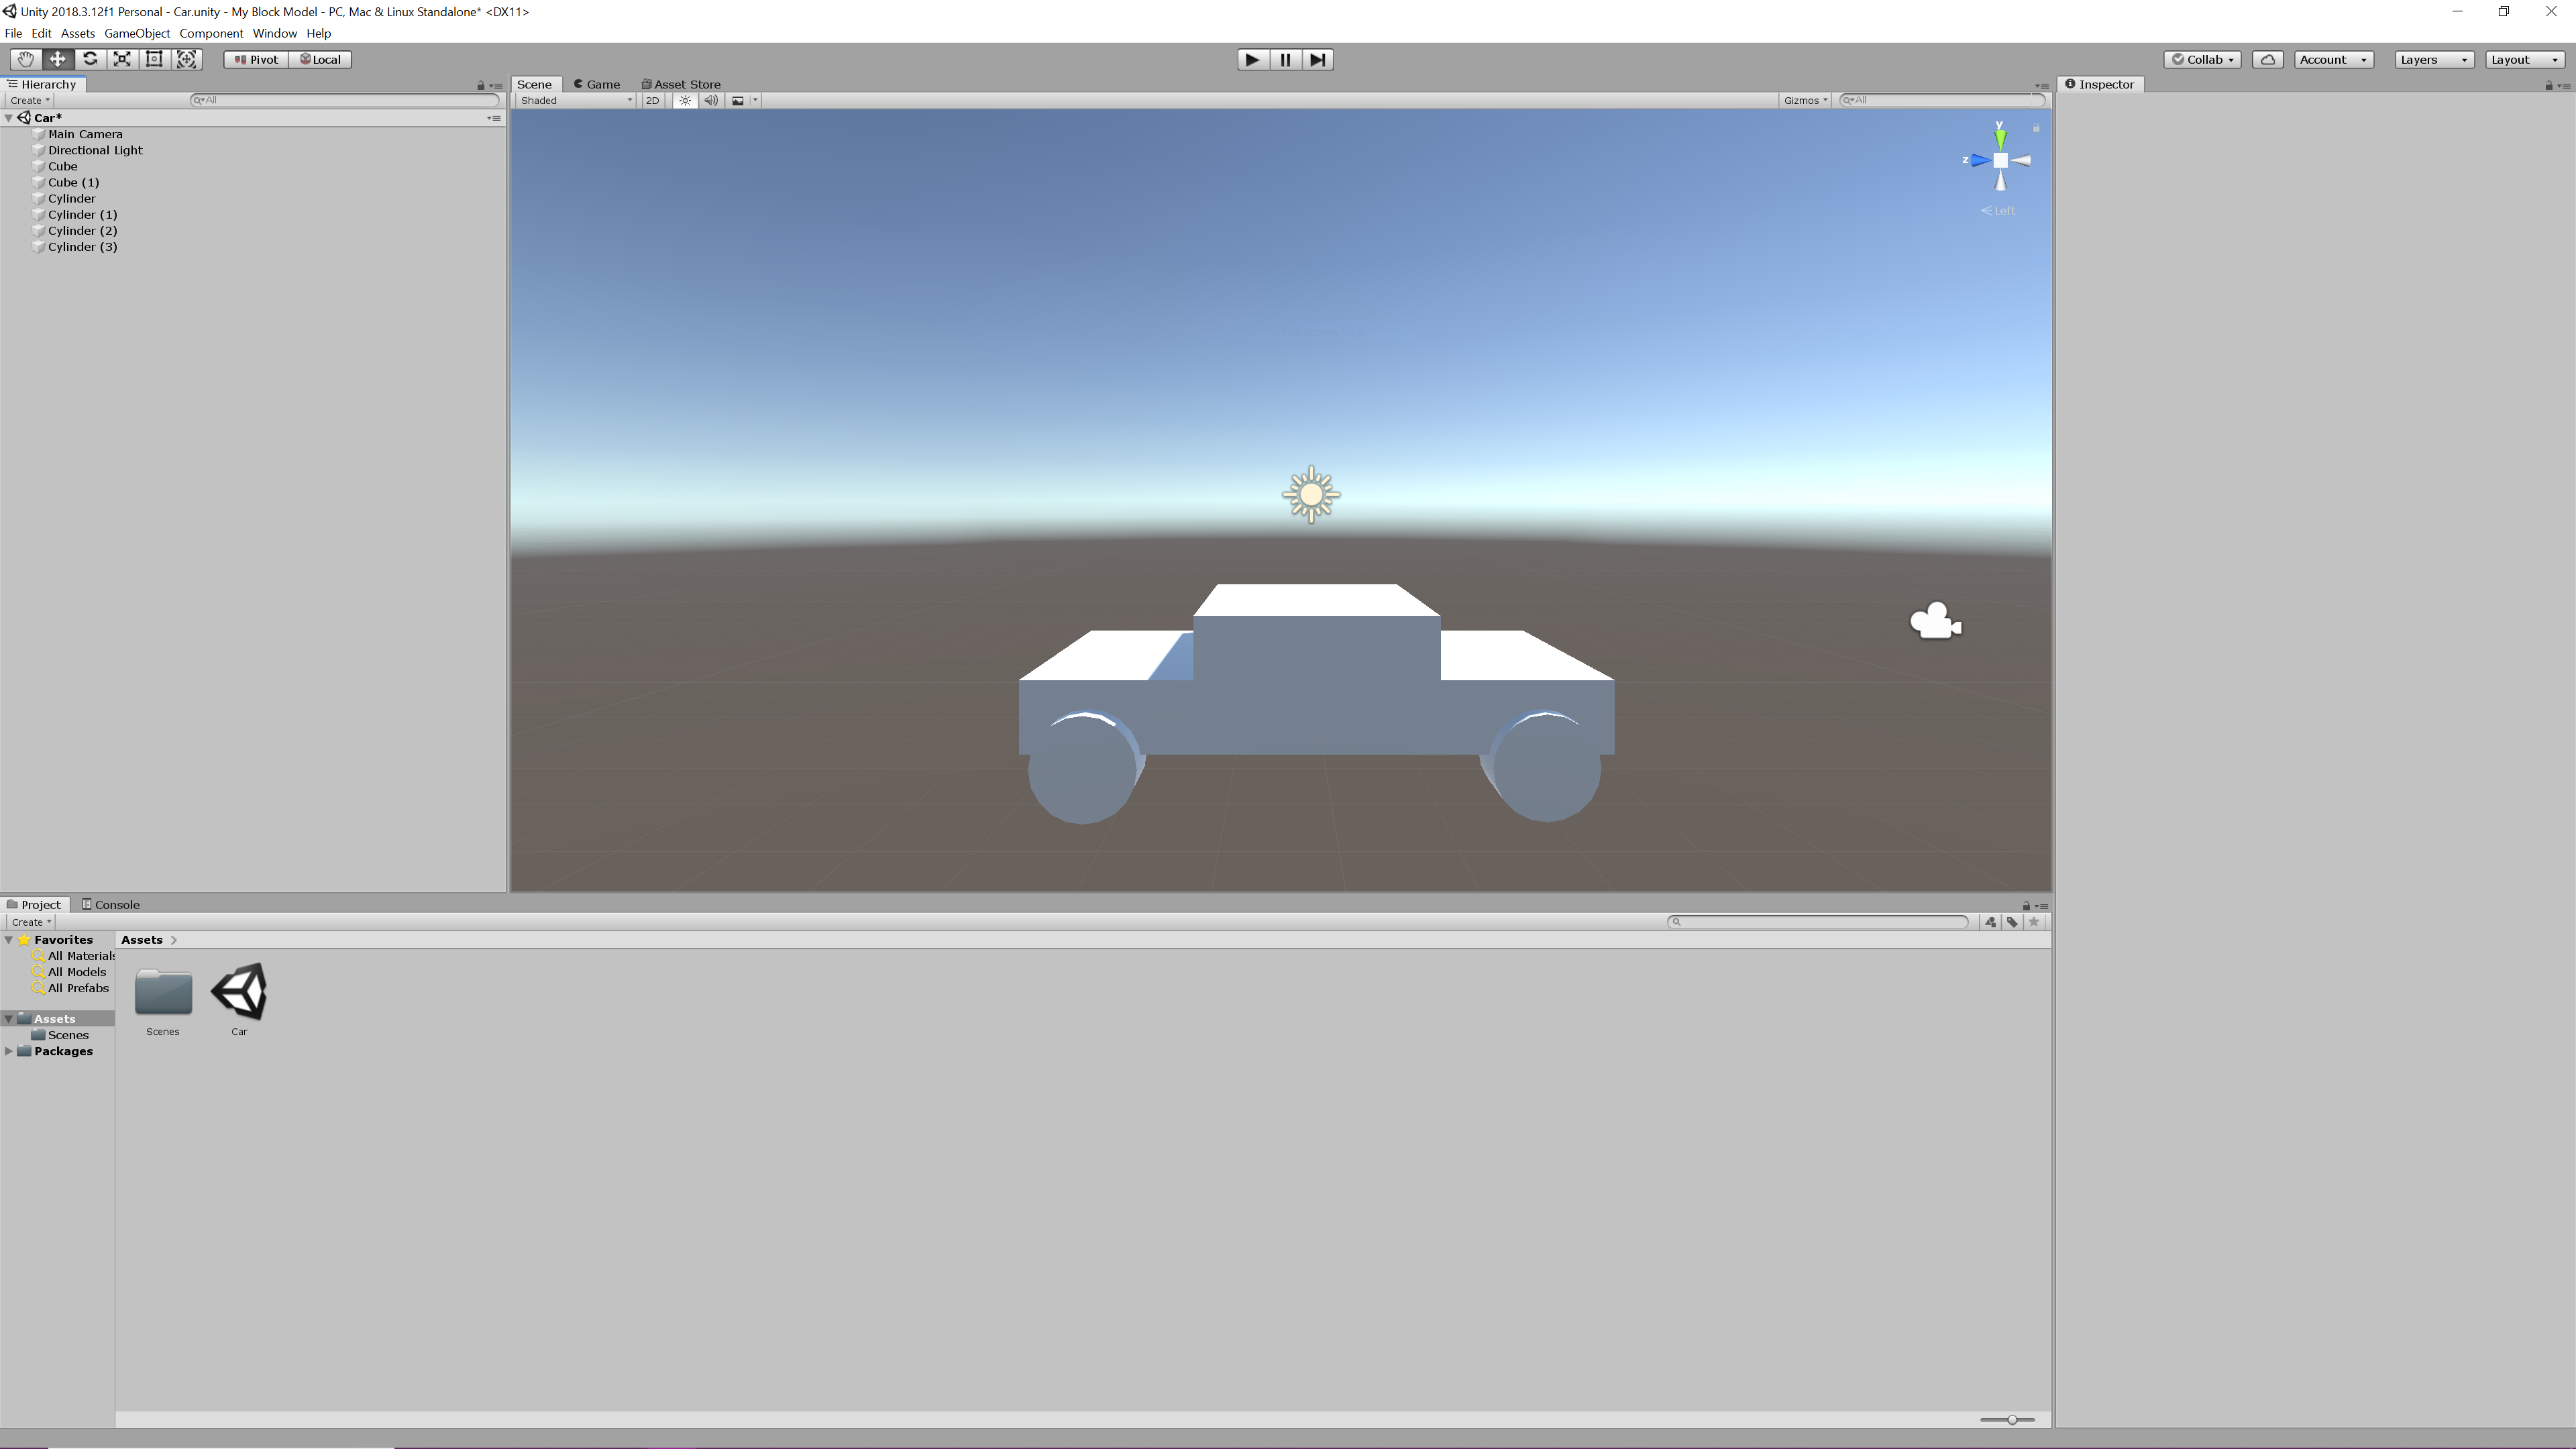This screenshot has height=1449, width=2576.
Task: Select the Rect Transform tool
Action: [x=154, y=59]
